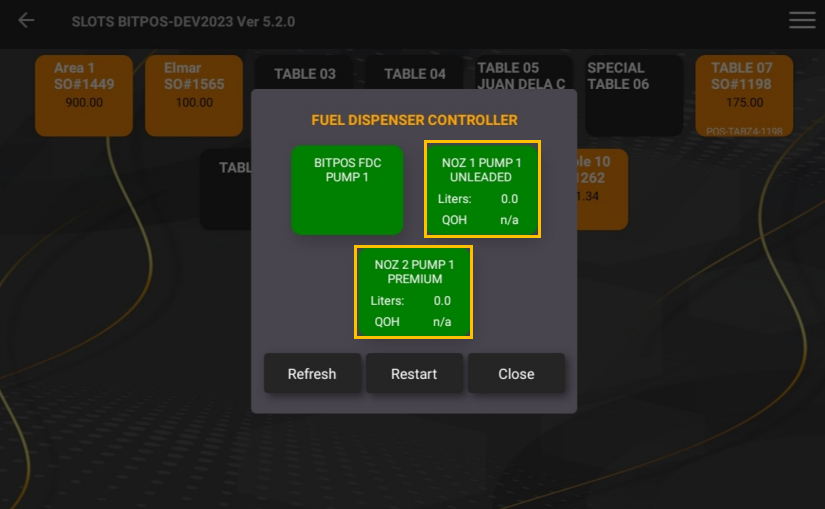Select the TABLE 04 slot
825x509 pixels.
tap(415, 73)
